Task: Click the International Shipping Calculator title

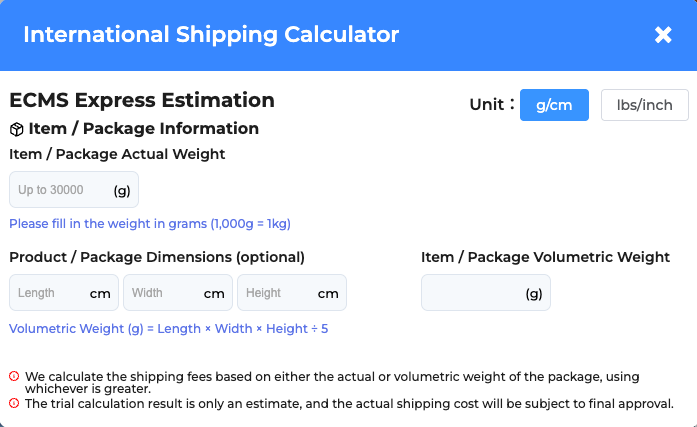Action: 211,35
